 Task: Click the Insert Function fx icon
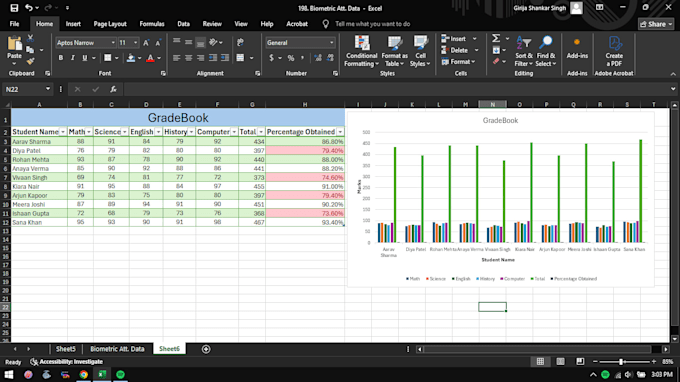(113, 89)
